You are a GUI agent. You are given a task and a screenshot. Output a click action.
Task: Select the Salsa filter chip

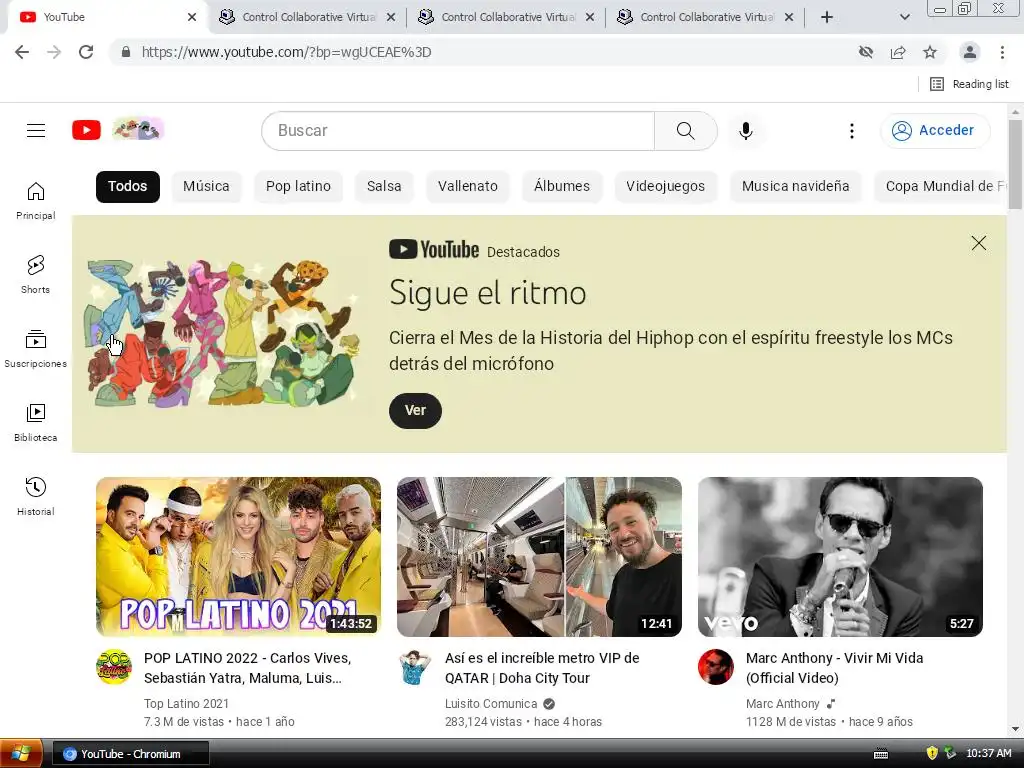(384, 186)
